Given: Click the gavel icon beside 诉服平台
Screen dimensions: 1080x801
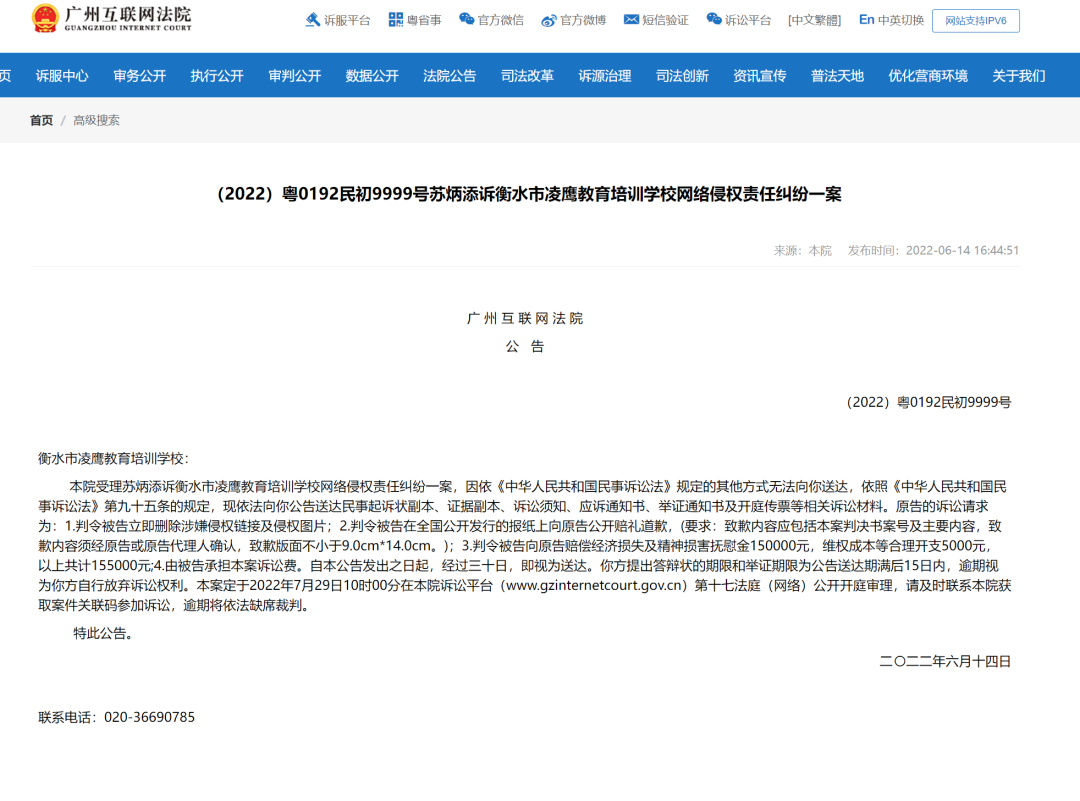Looking at the screenshot, I should 313,20.
